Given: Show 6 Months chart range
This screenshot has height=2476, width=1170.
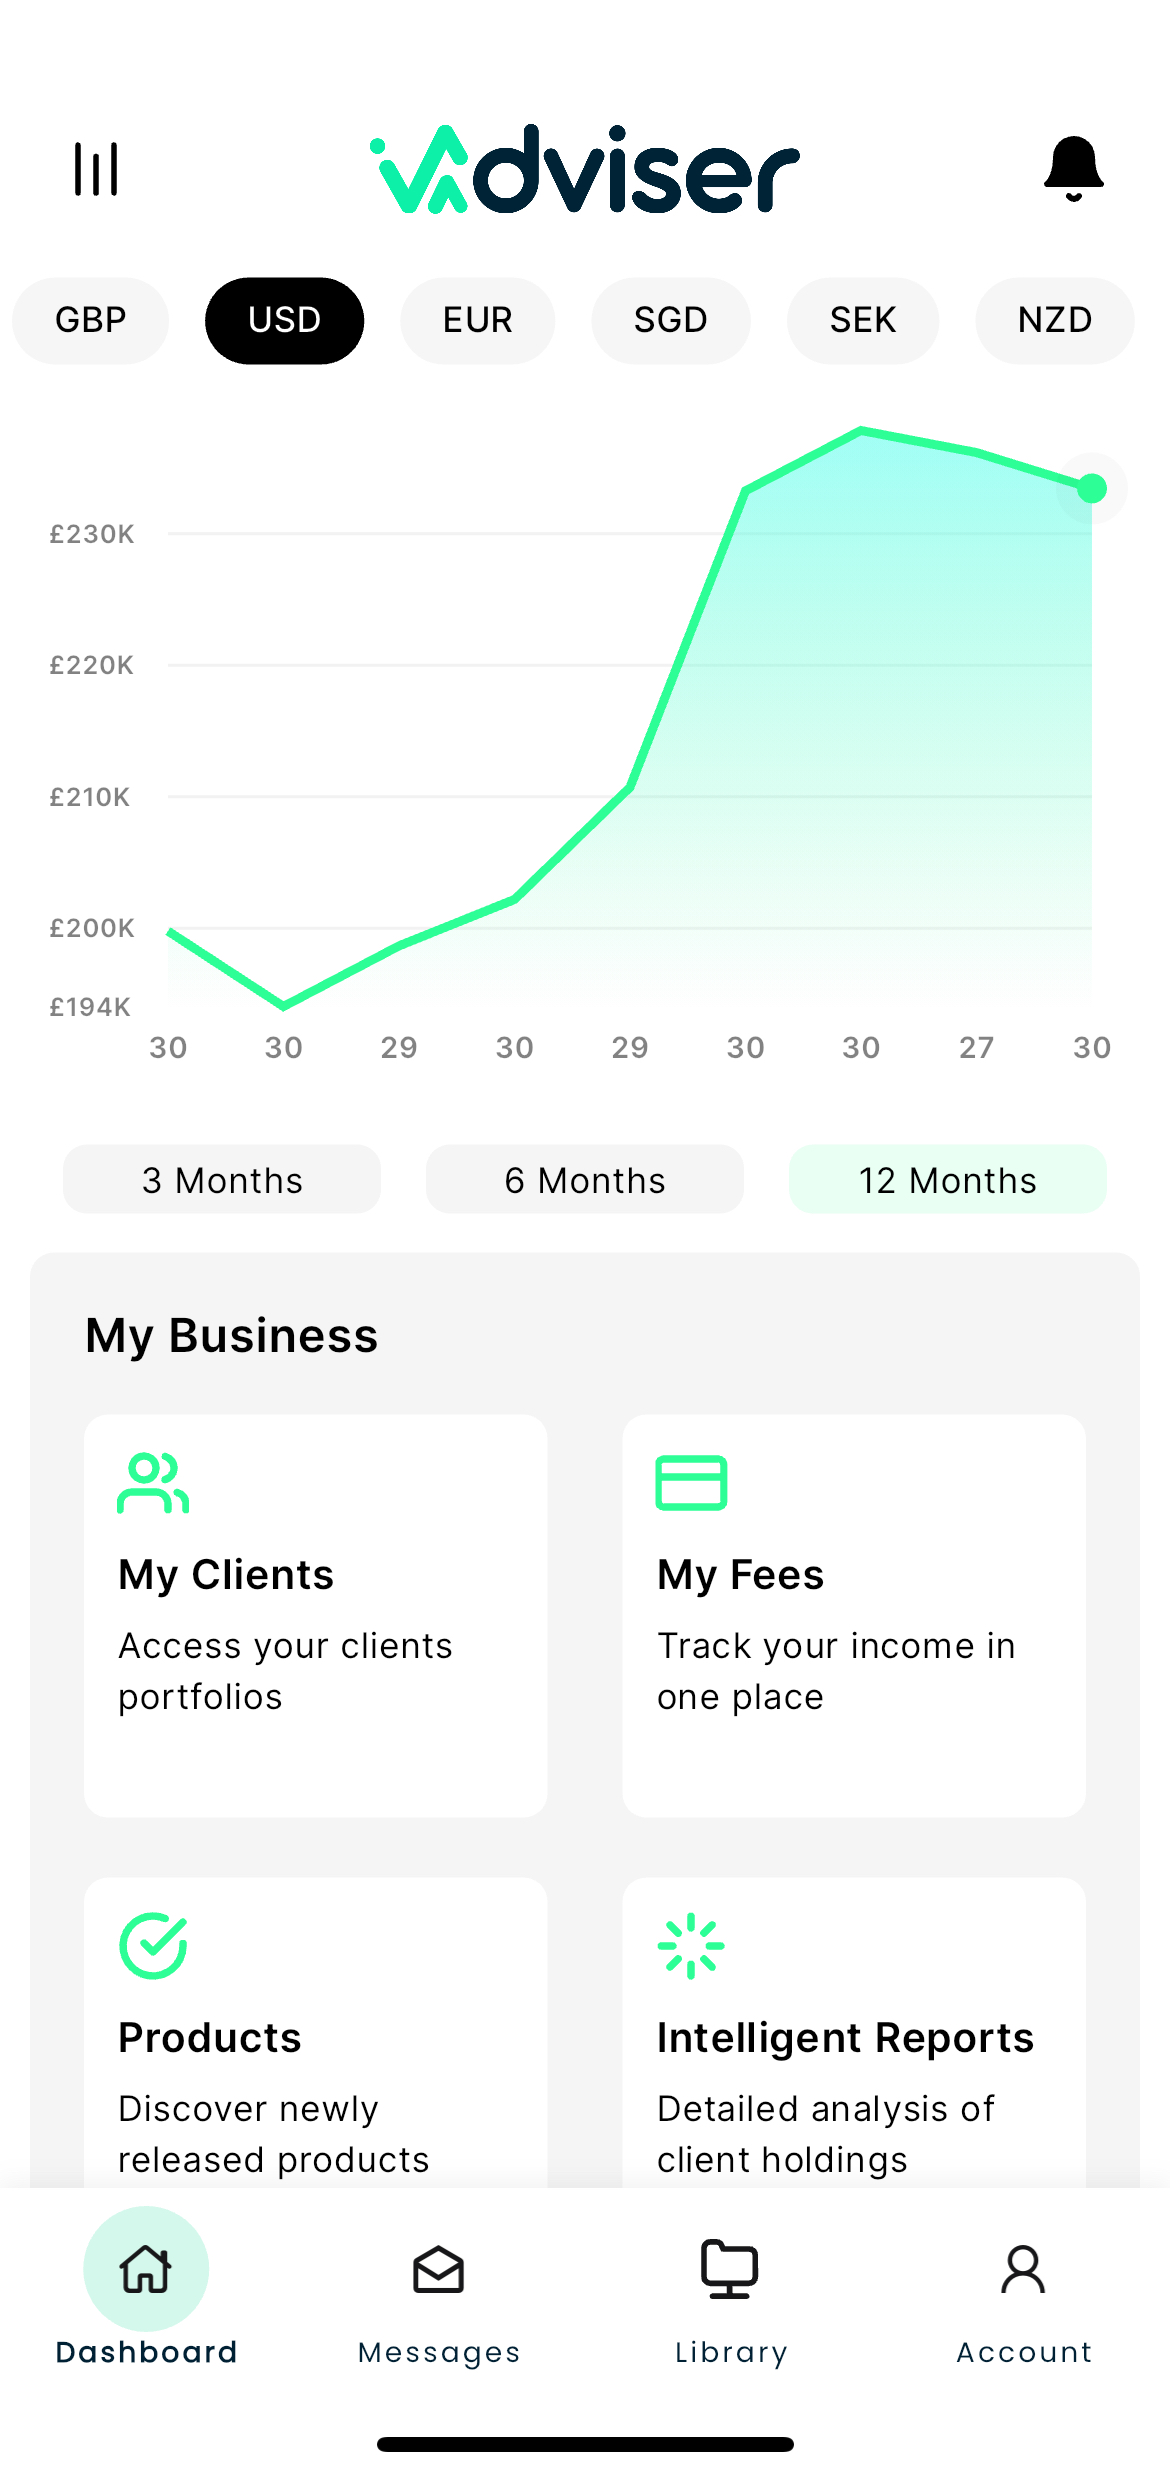Looking at the screenshot, I should pos(585,1180).
